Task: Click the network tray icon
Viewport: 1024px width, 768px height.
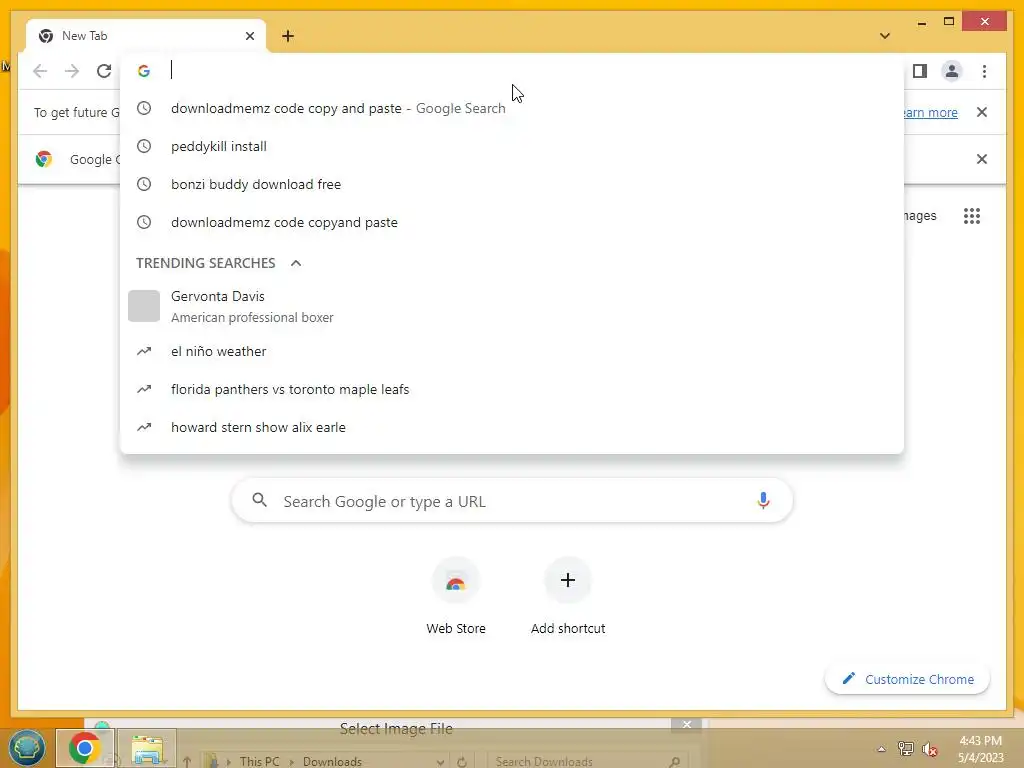Action: tap(906, 749)
